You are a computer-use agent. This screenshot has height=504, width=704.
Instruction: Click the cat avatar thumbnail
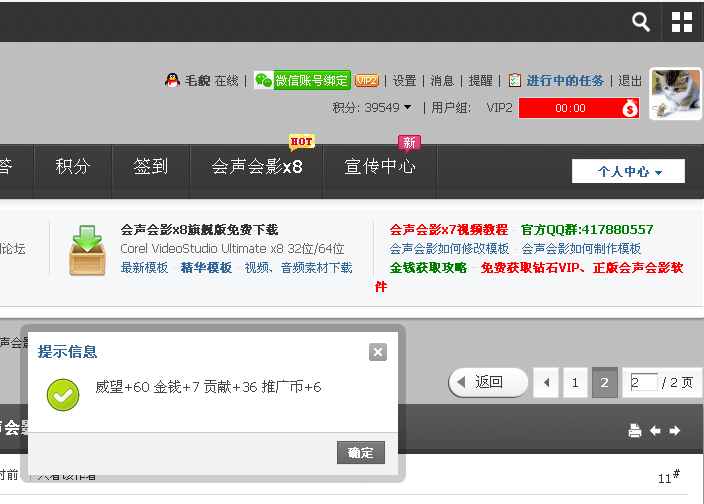[675, 94]
